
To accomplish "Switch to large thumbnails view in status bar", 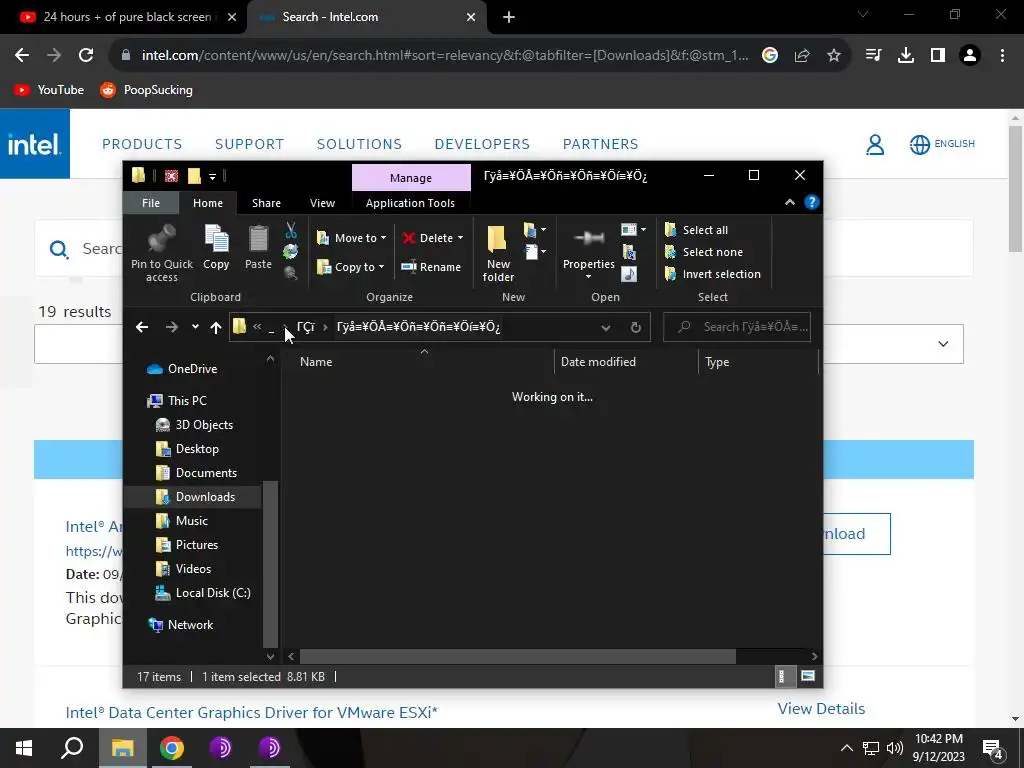I will pos(808,677).
